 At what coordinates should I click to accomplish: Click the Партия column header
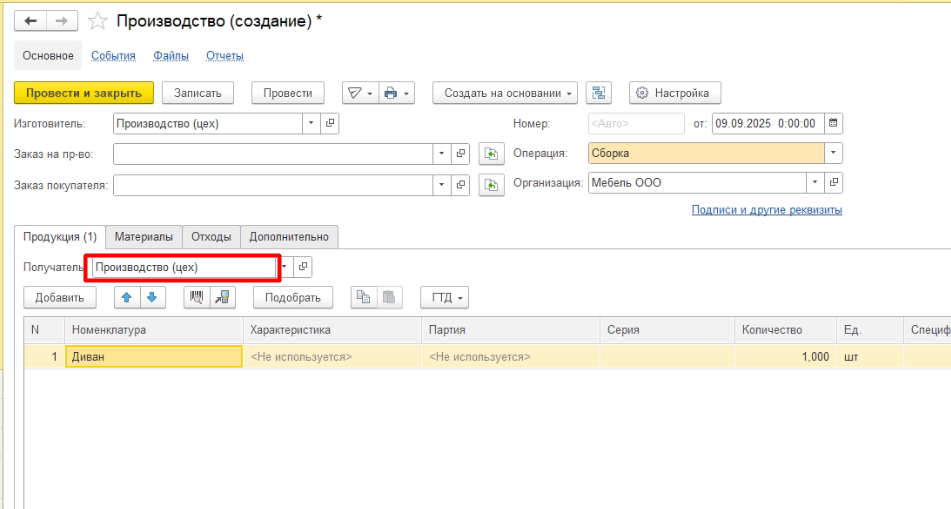510,330
